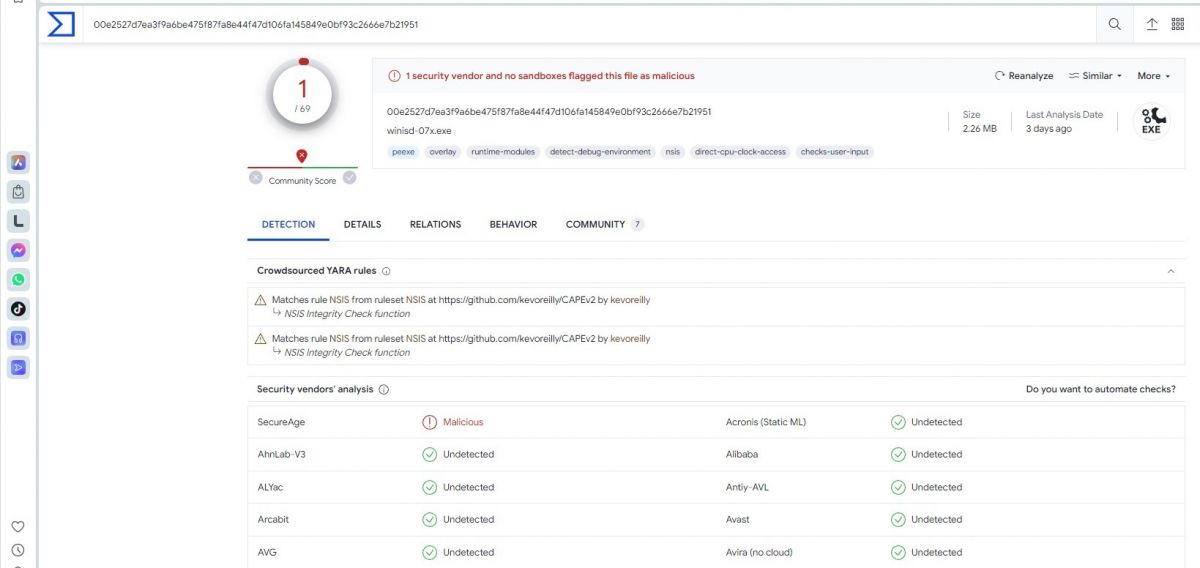The height and width of the screenshot is (568, 1200).
Task: Switch to the DETAILS tab
Action: 362,225
